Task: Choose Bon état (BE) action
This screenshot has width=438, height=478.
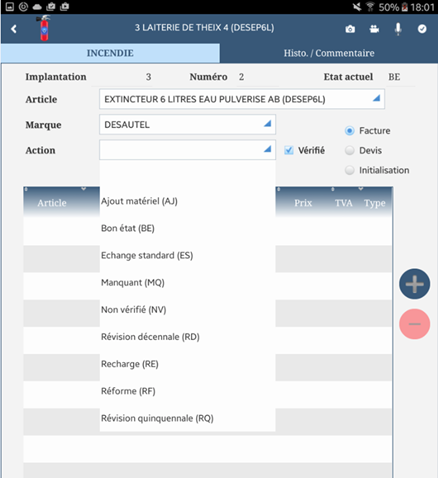Action: [128, 228]
